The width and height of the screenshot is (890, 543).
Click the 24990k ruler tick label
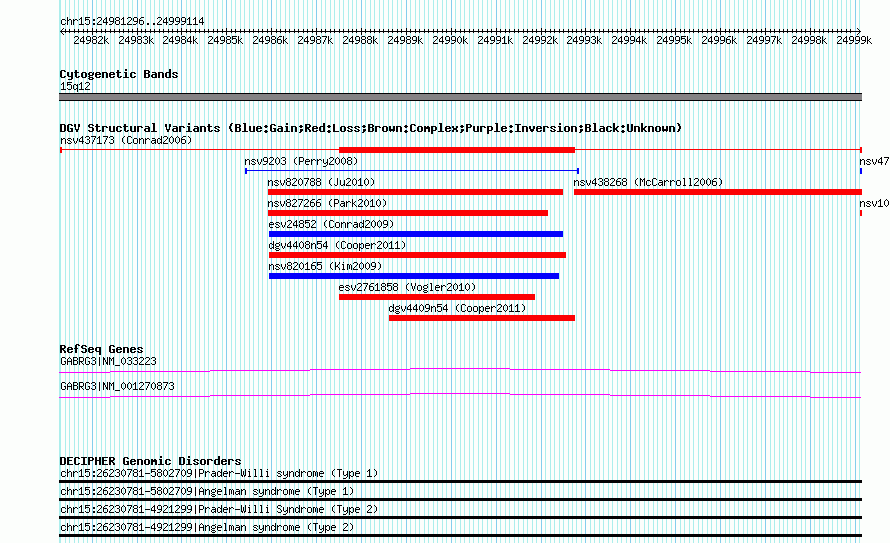tap(450, 40)
